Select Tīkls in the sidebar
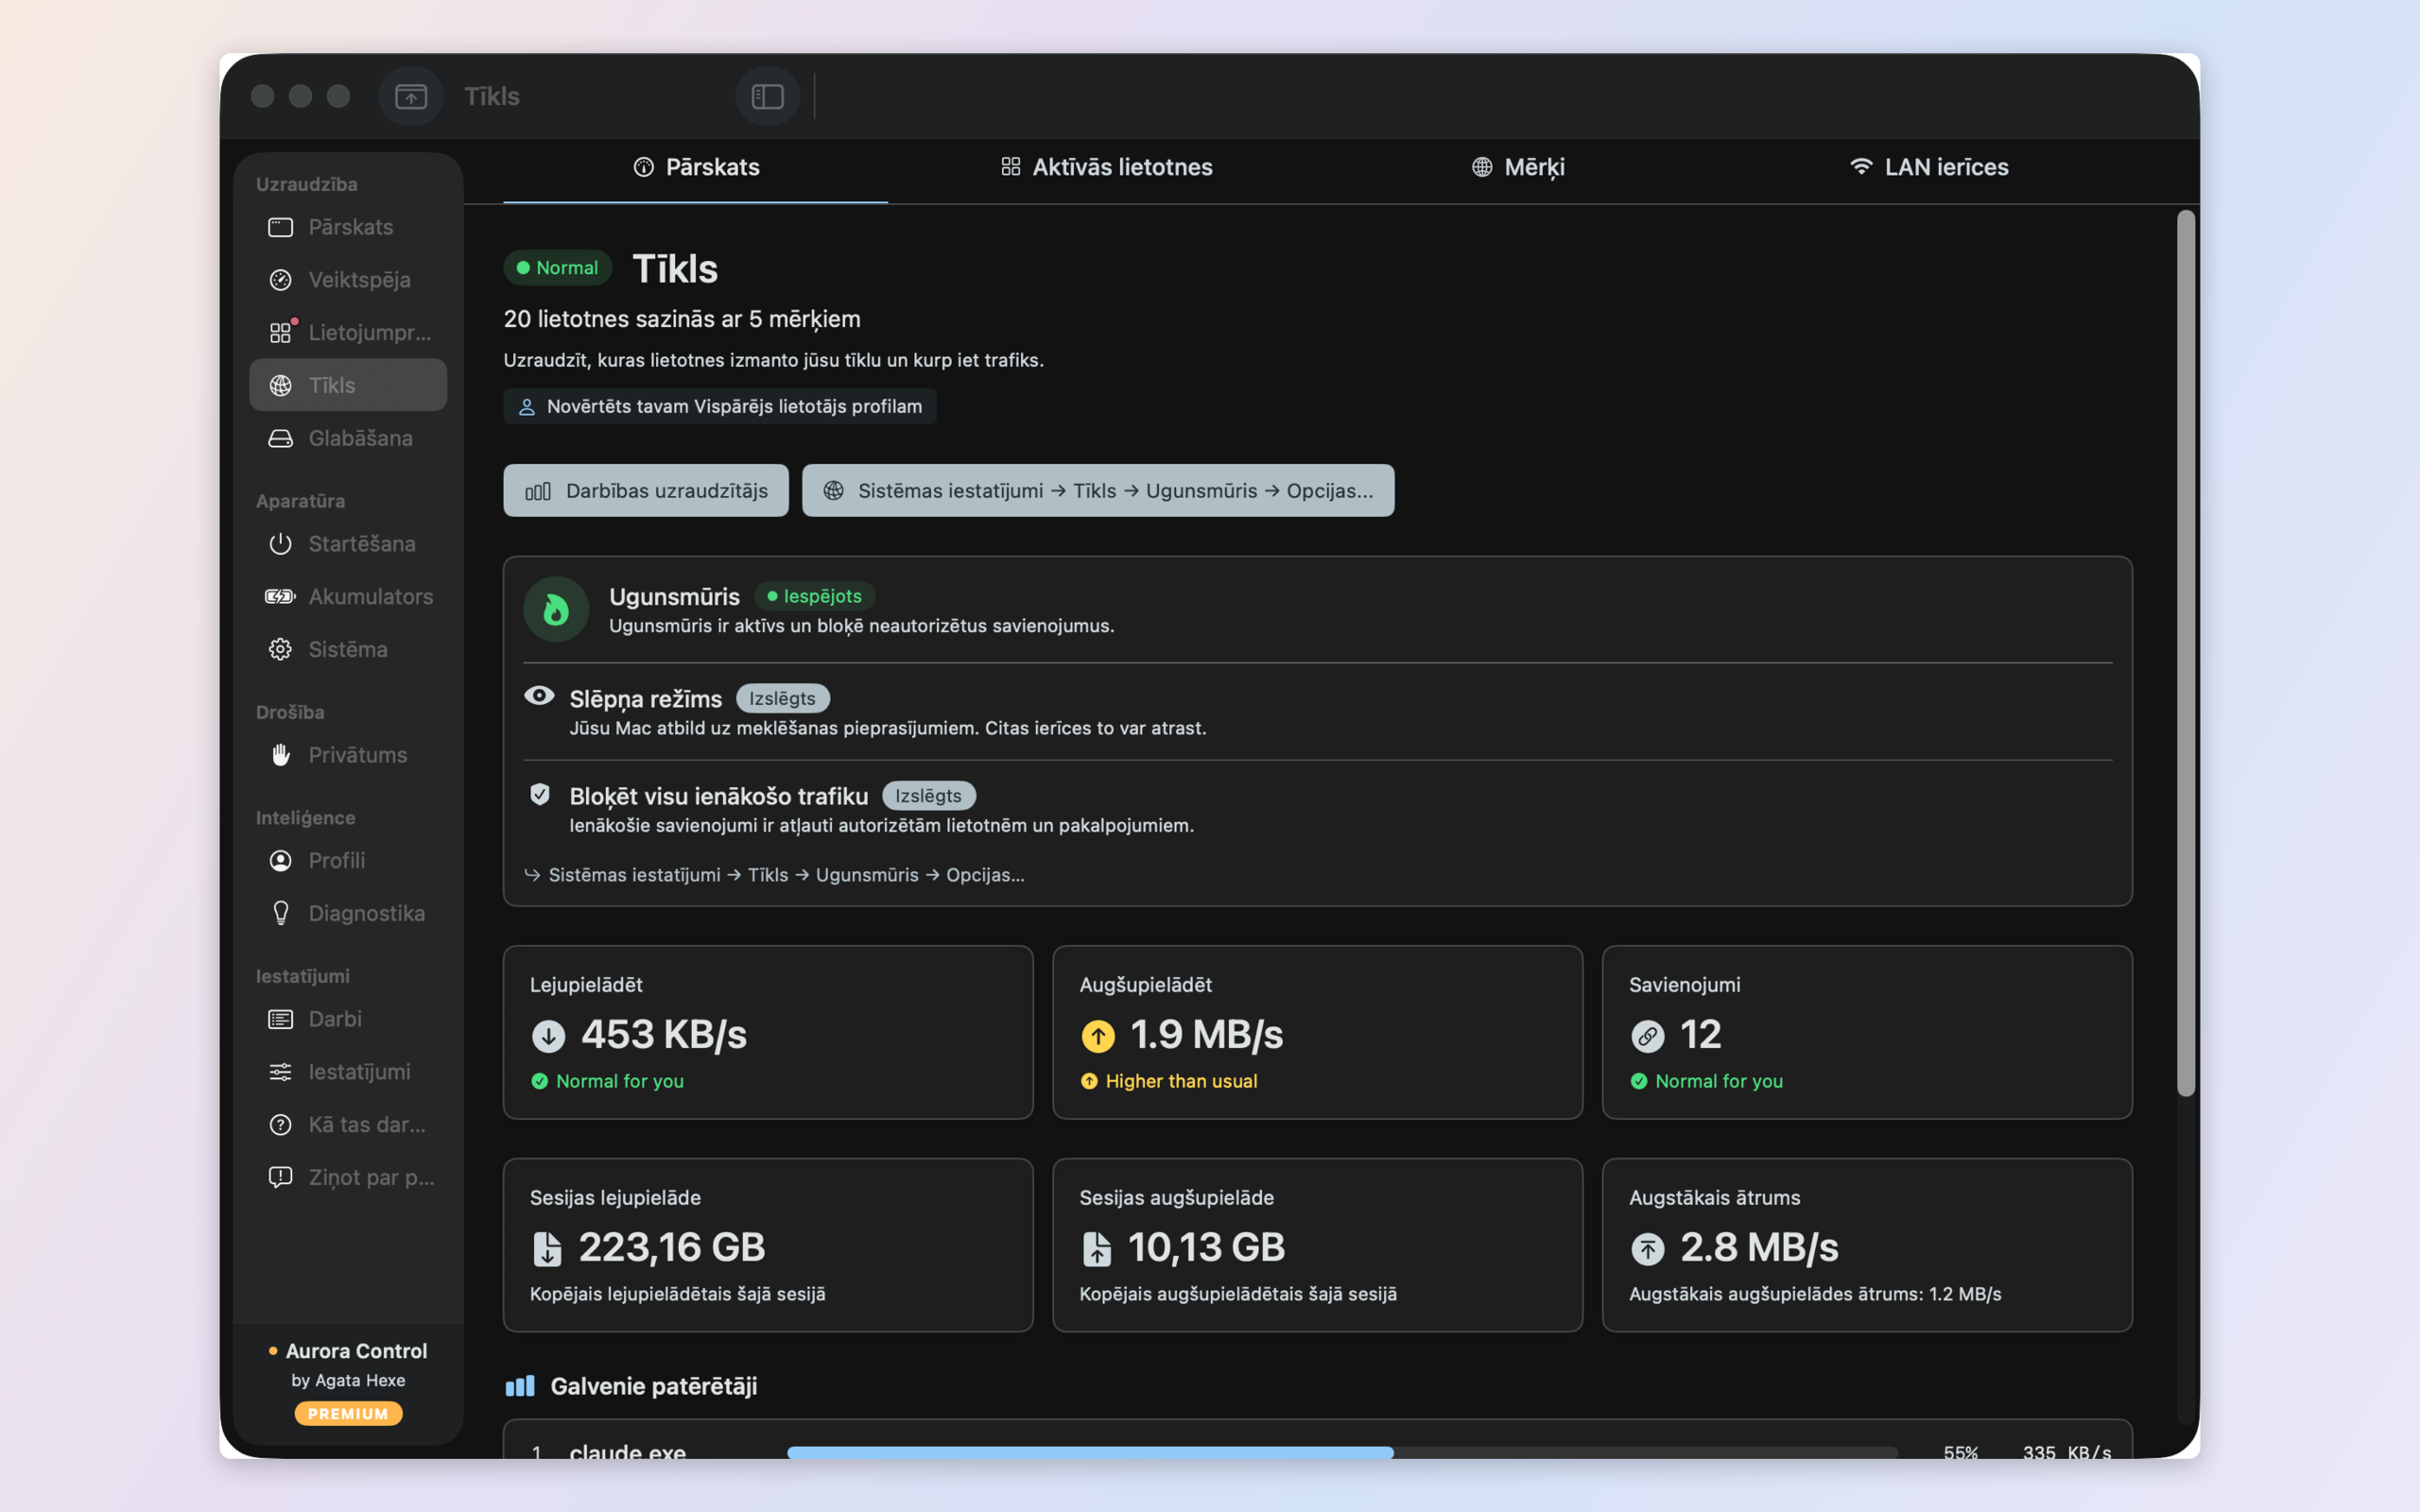2420x1512 pixels. (348, 385)
